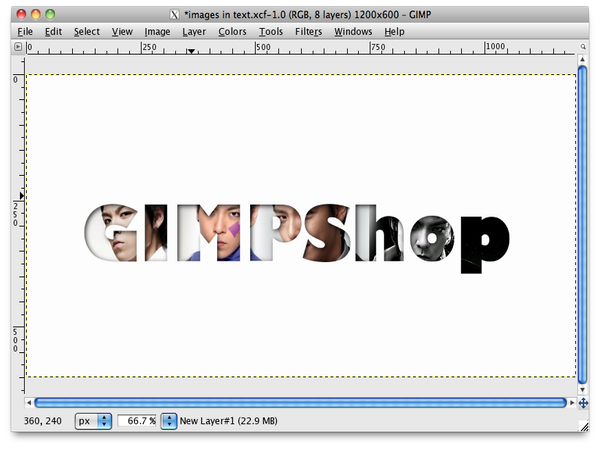Screen dimensions: 600x450
Task: Open the Filters menu
Action: [308, 31]
